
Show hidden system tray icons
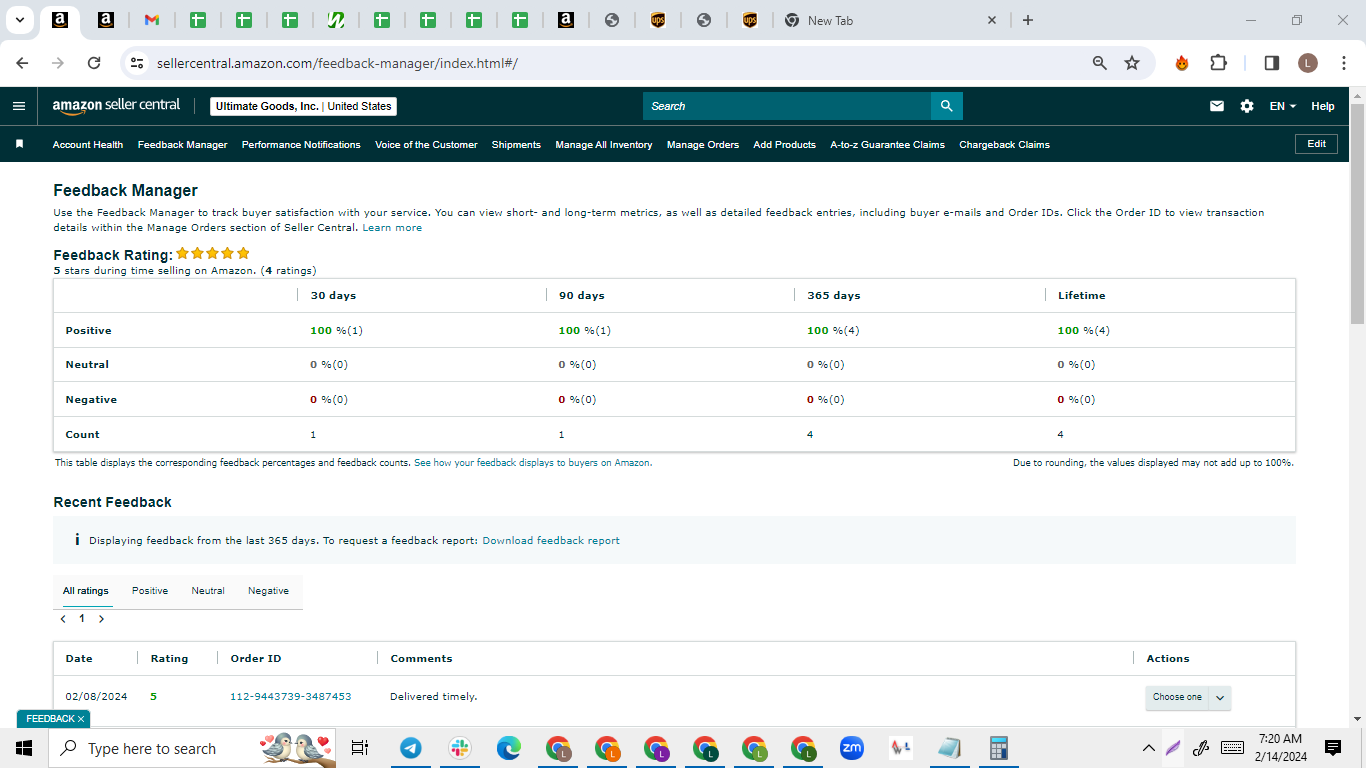pos(1148,748)
